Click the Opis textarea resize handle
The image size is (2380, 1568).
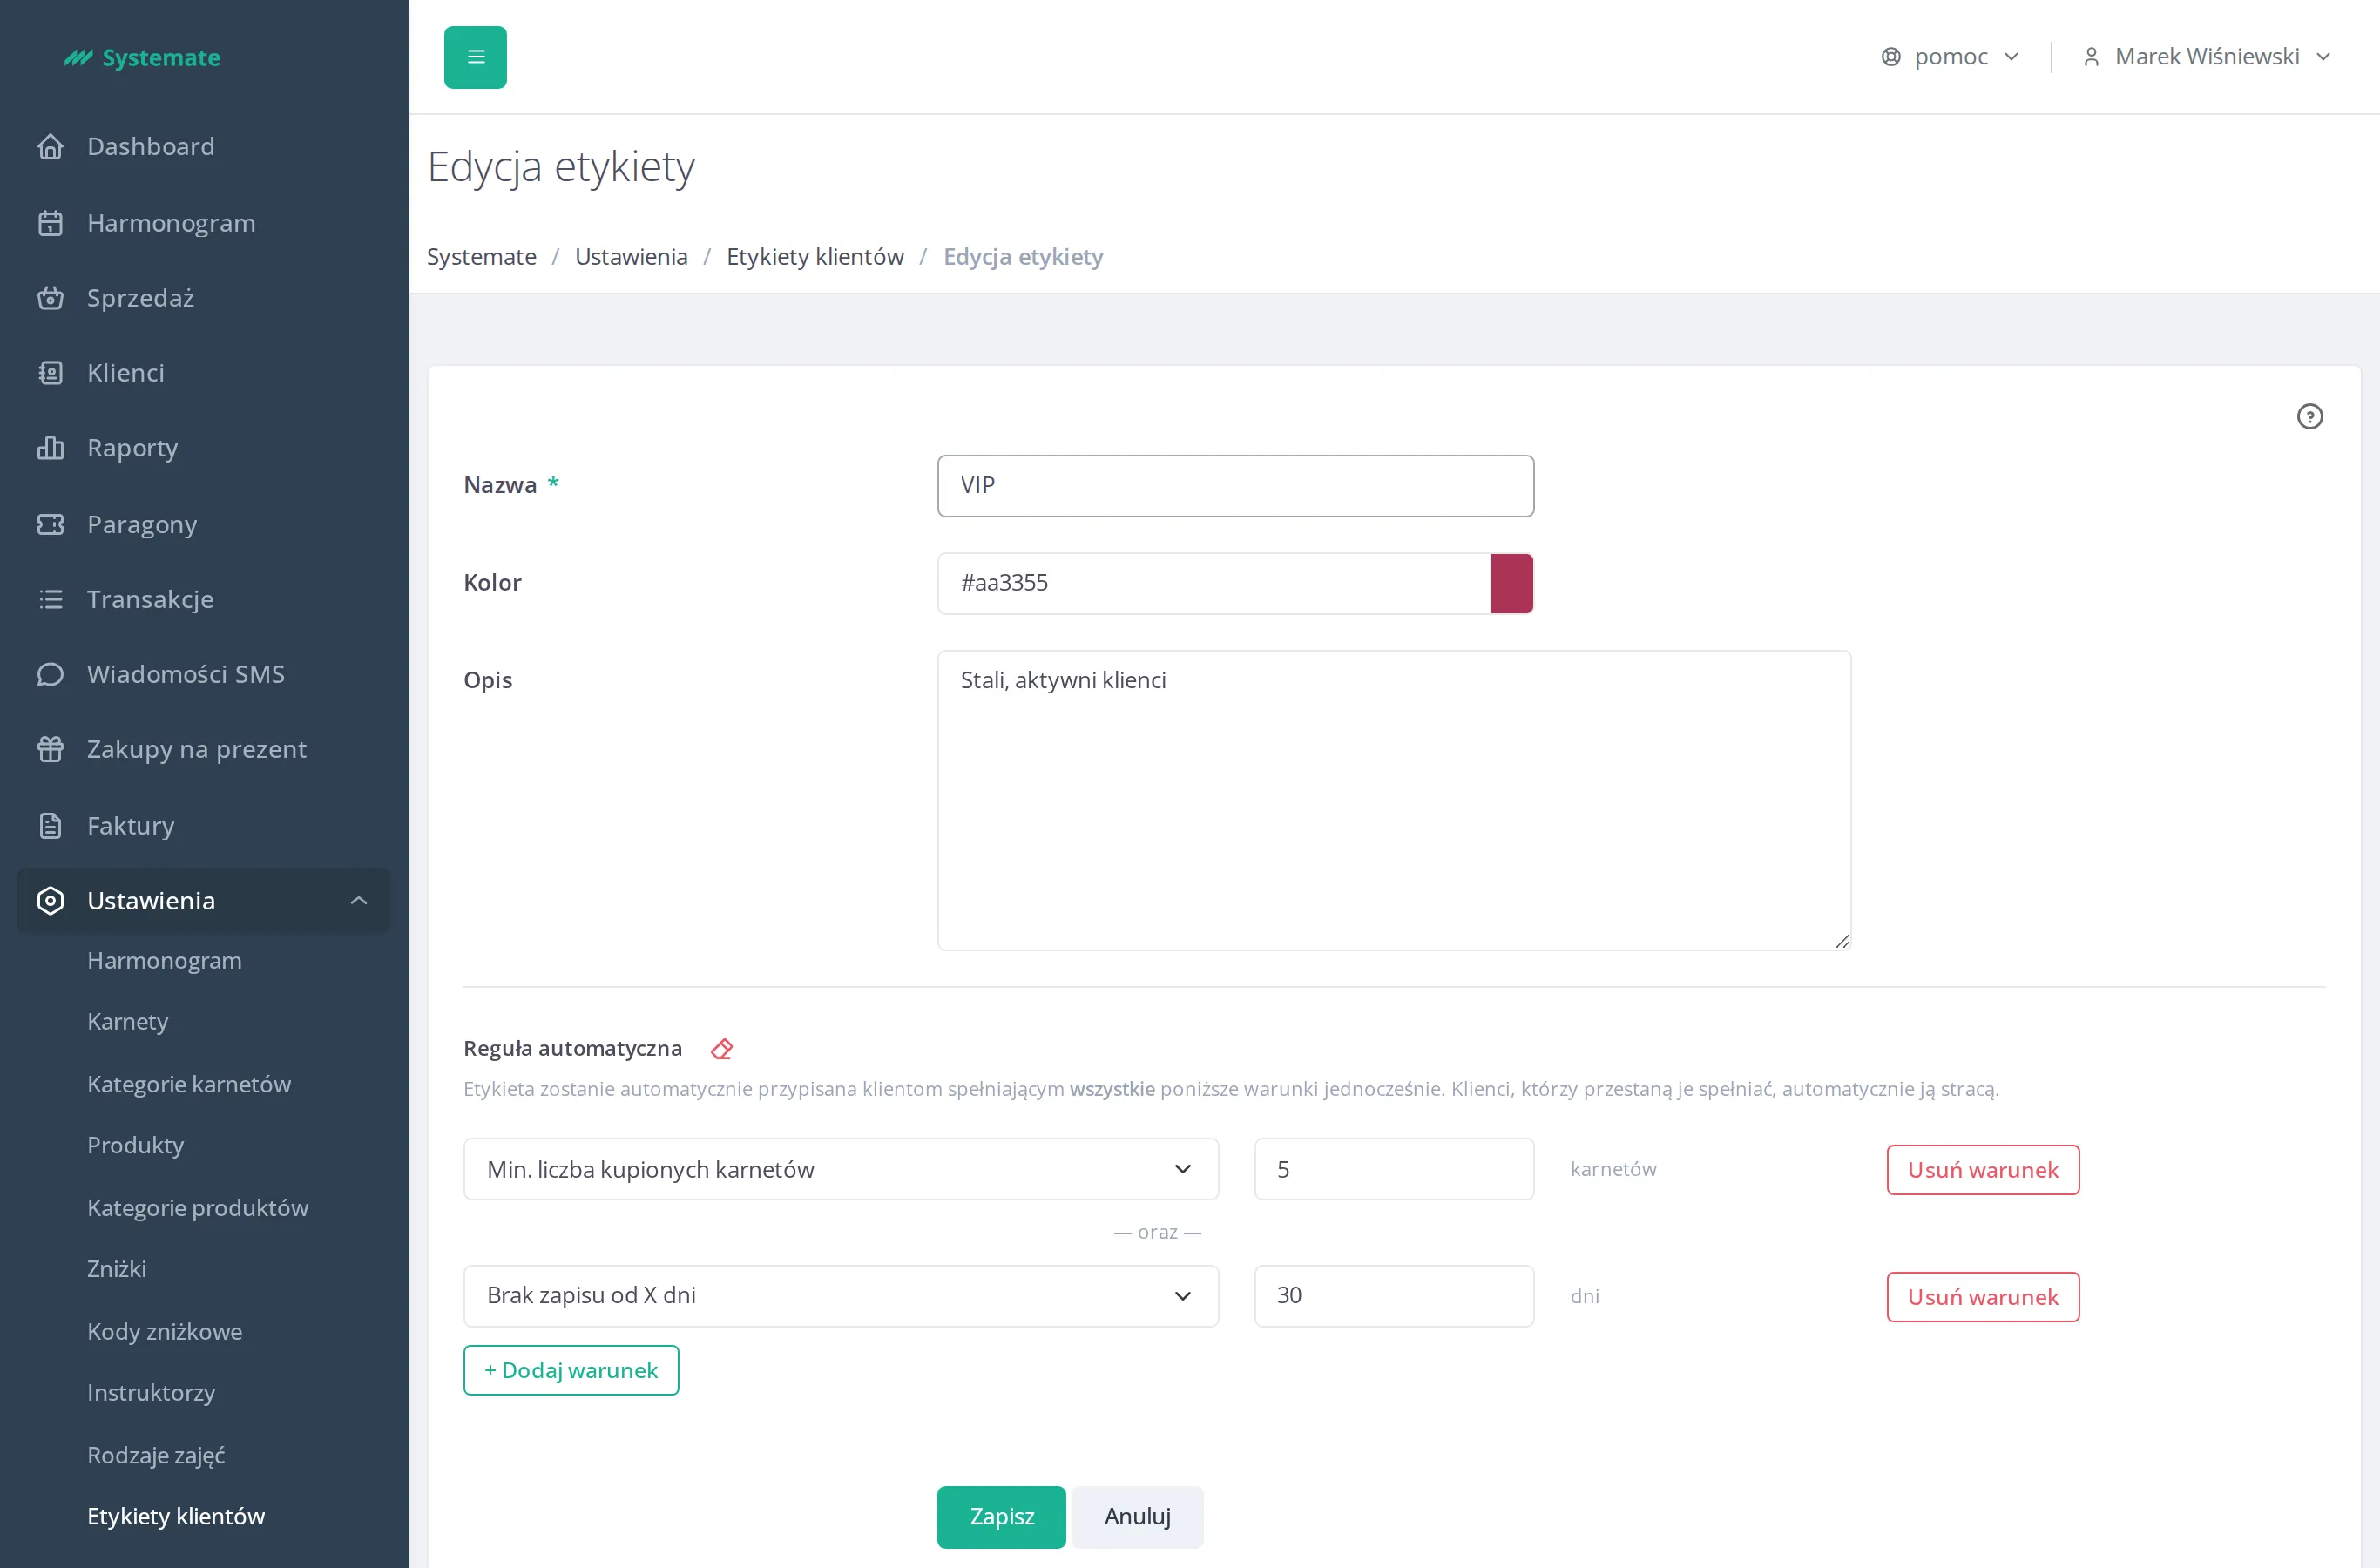tap(1842, 941)
